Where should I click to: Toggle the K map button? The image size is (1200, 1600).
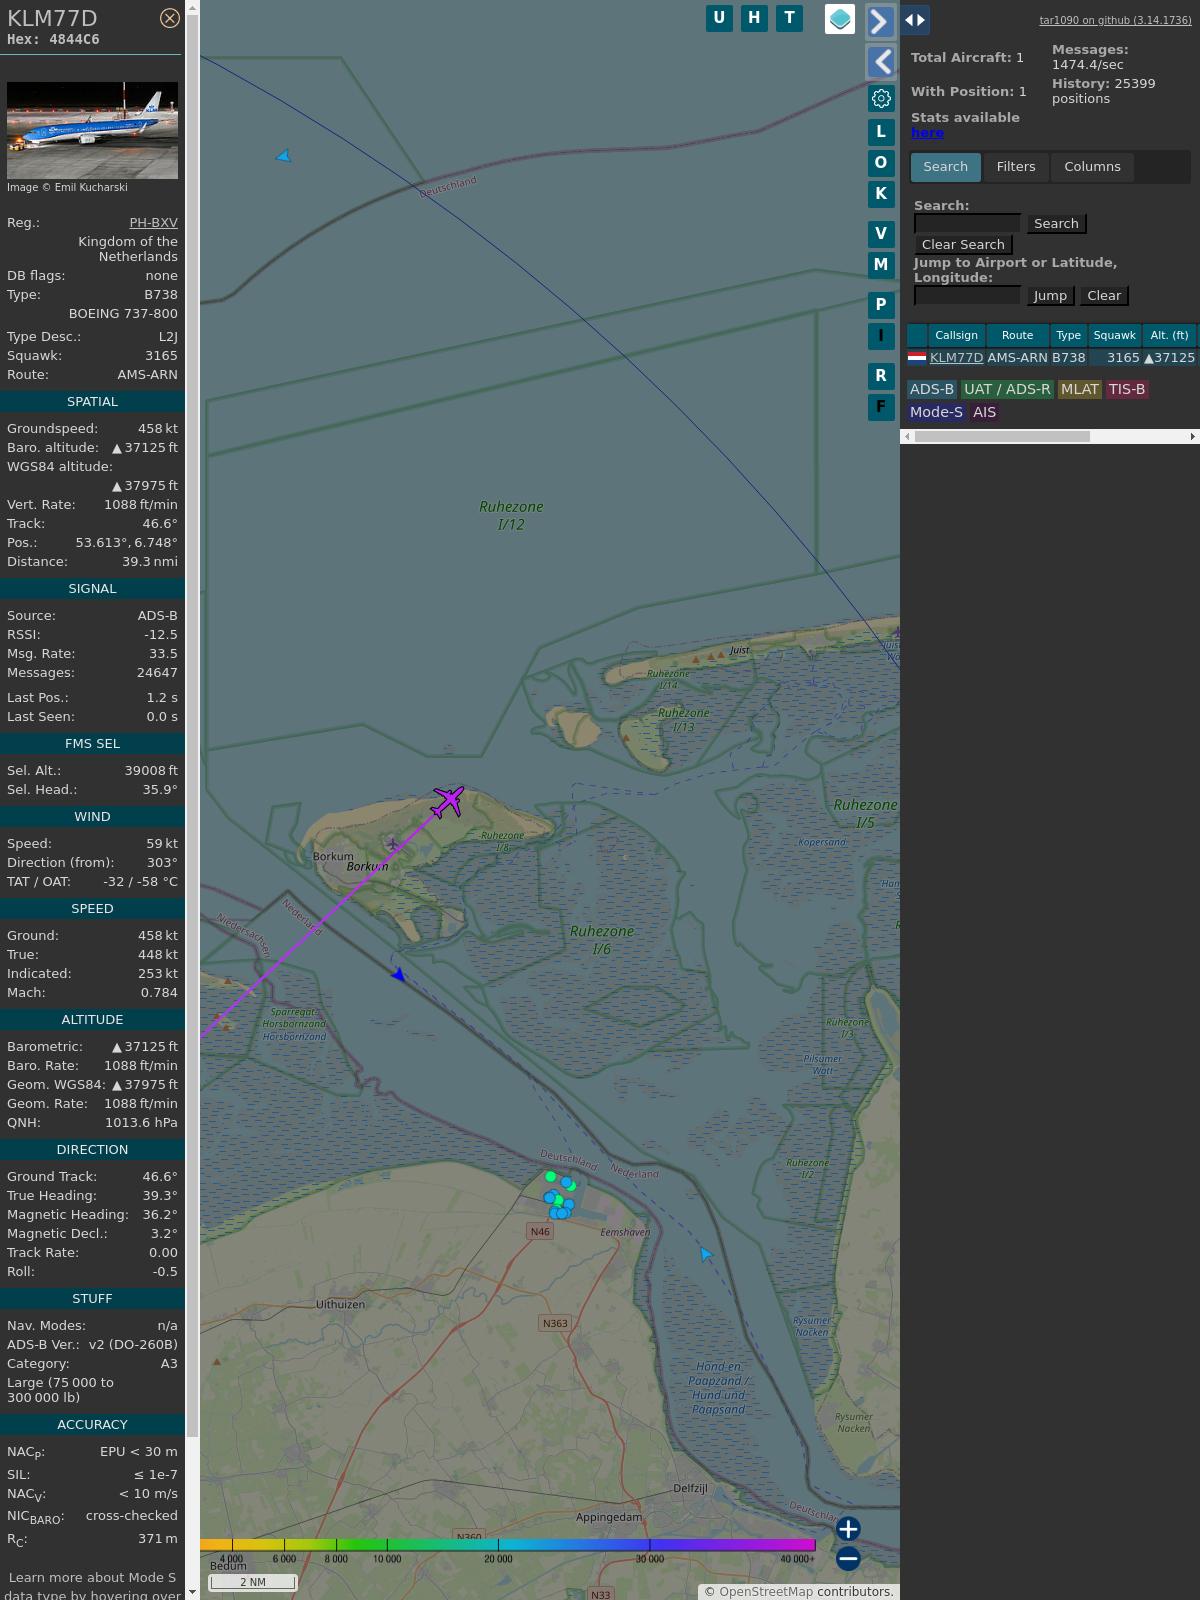881,194
